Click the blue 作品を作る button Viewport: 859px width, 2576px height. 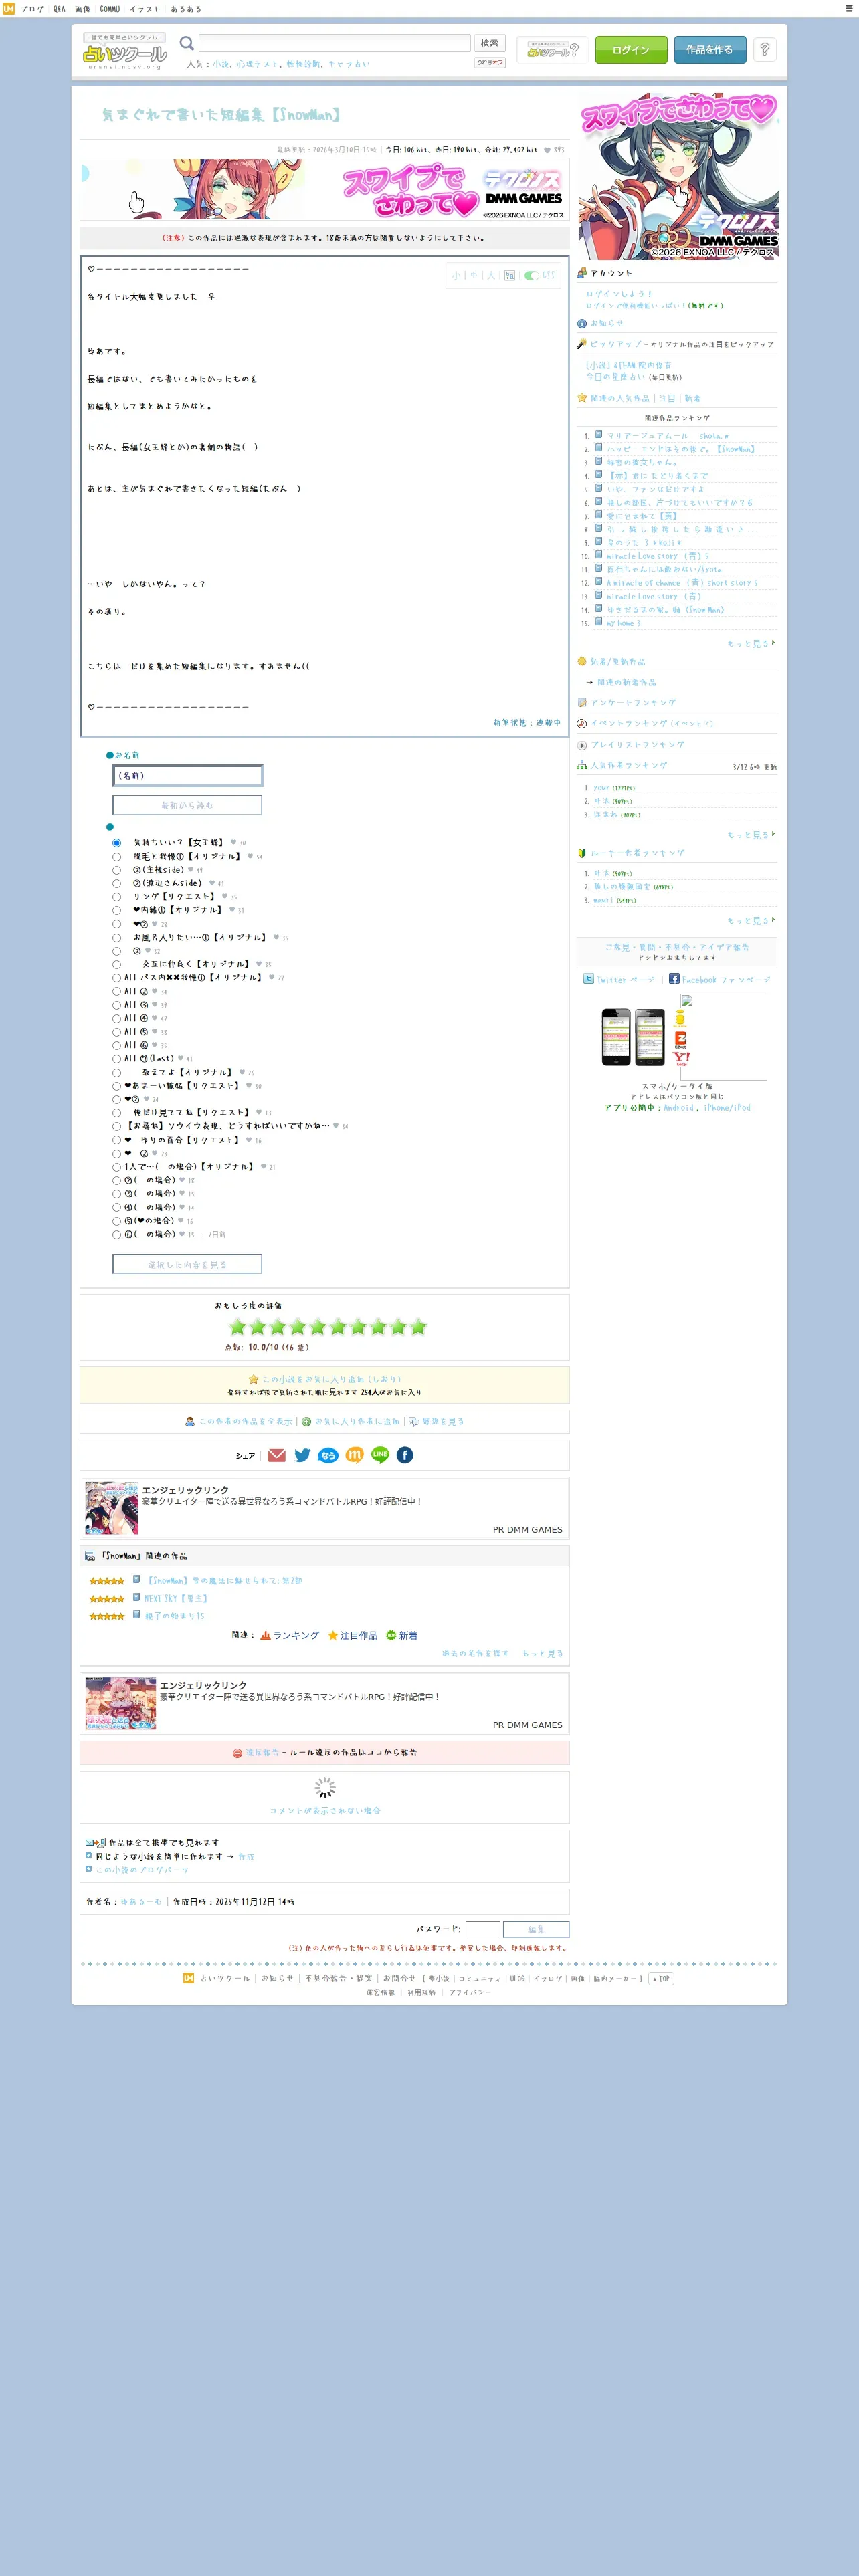coord(709,49)
